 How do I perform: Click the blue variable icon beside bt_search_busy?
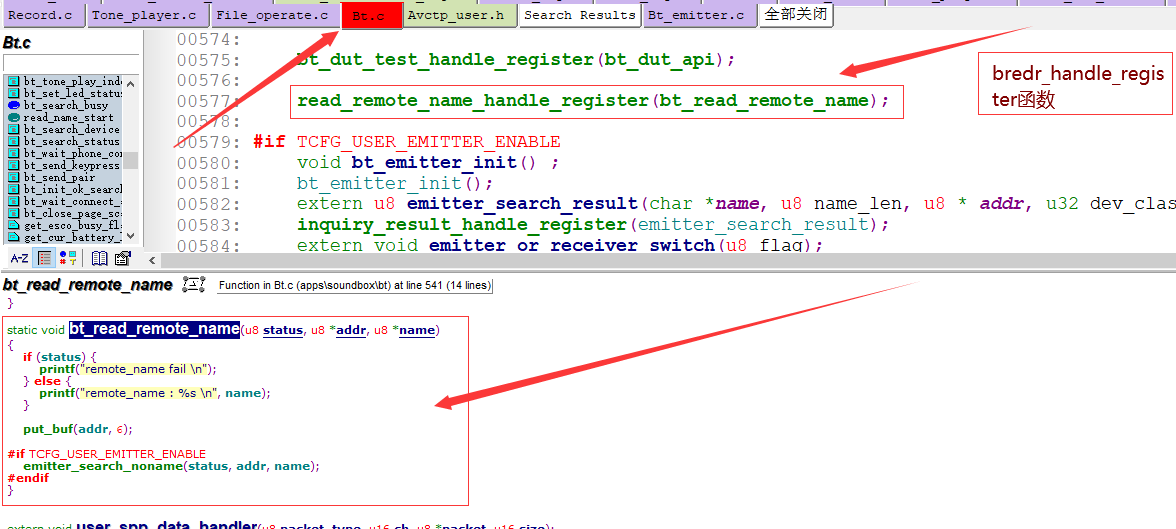click(14, 105)
